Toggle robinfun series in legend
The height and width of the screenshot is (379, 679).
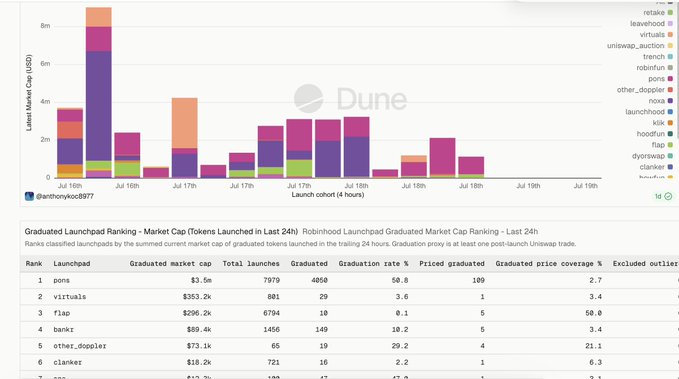click(654, 68)
